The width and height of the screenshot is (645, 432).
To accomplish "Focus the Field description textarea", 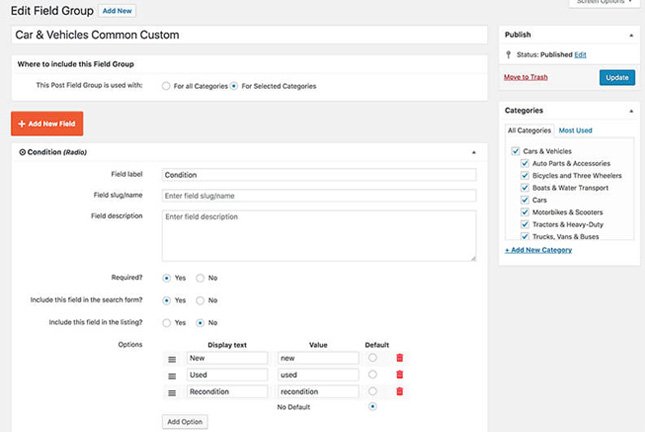I will click(x=319, y=236).
